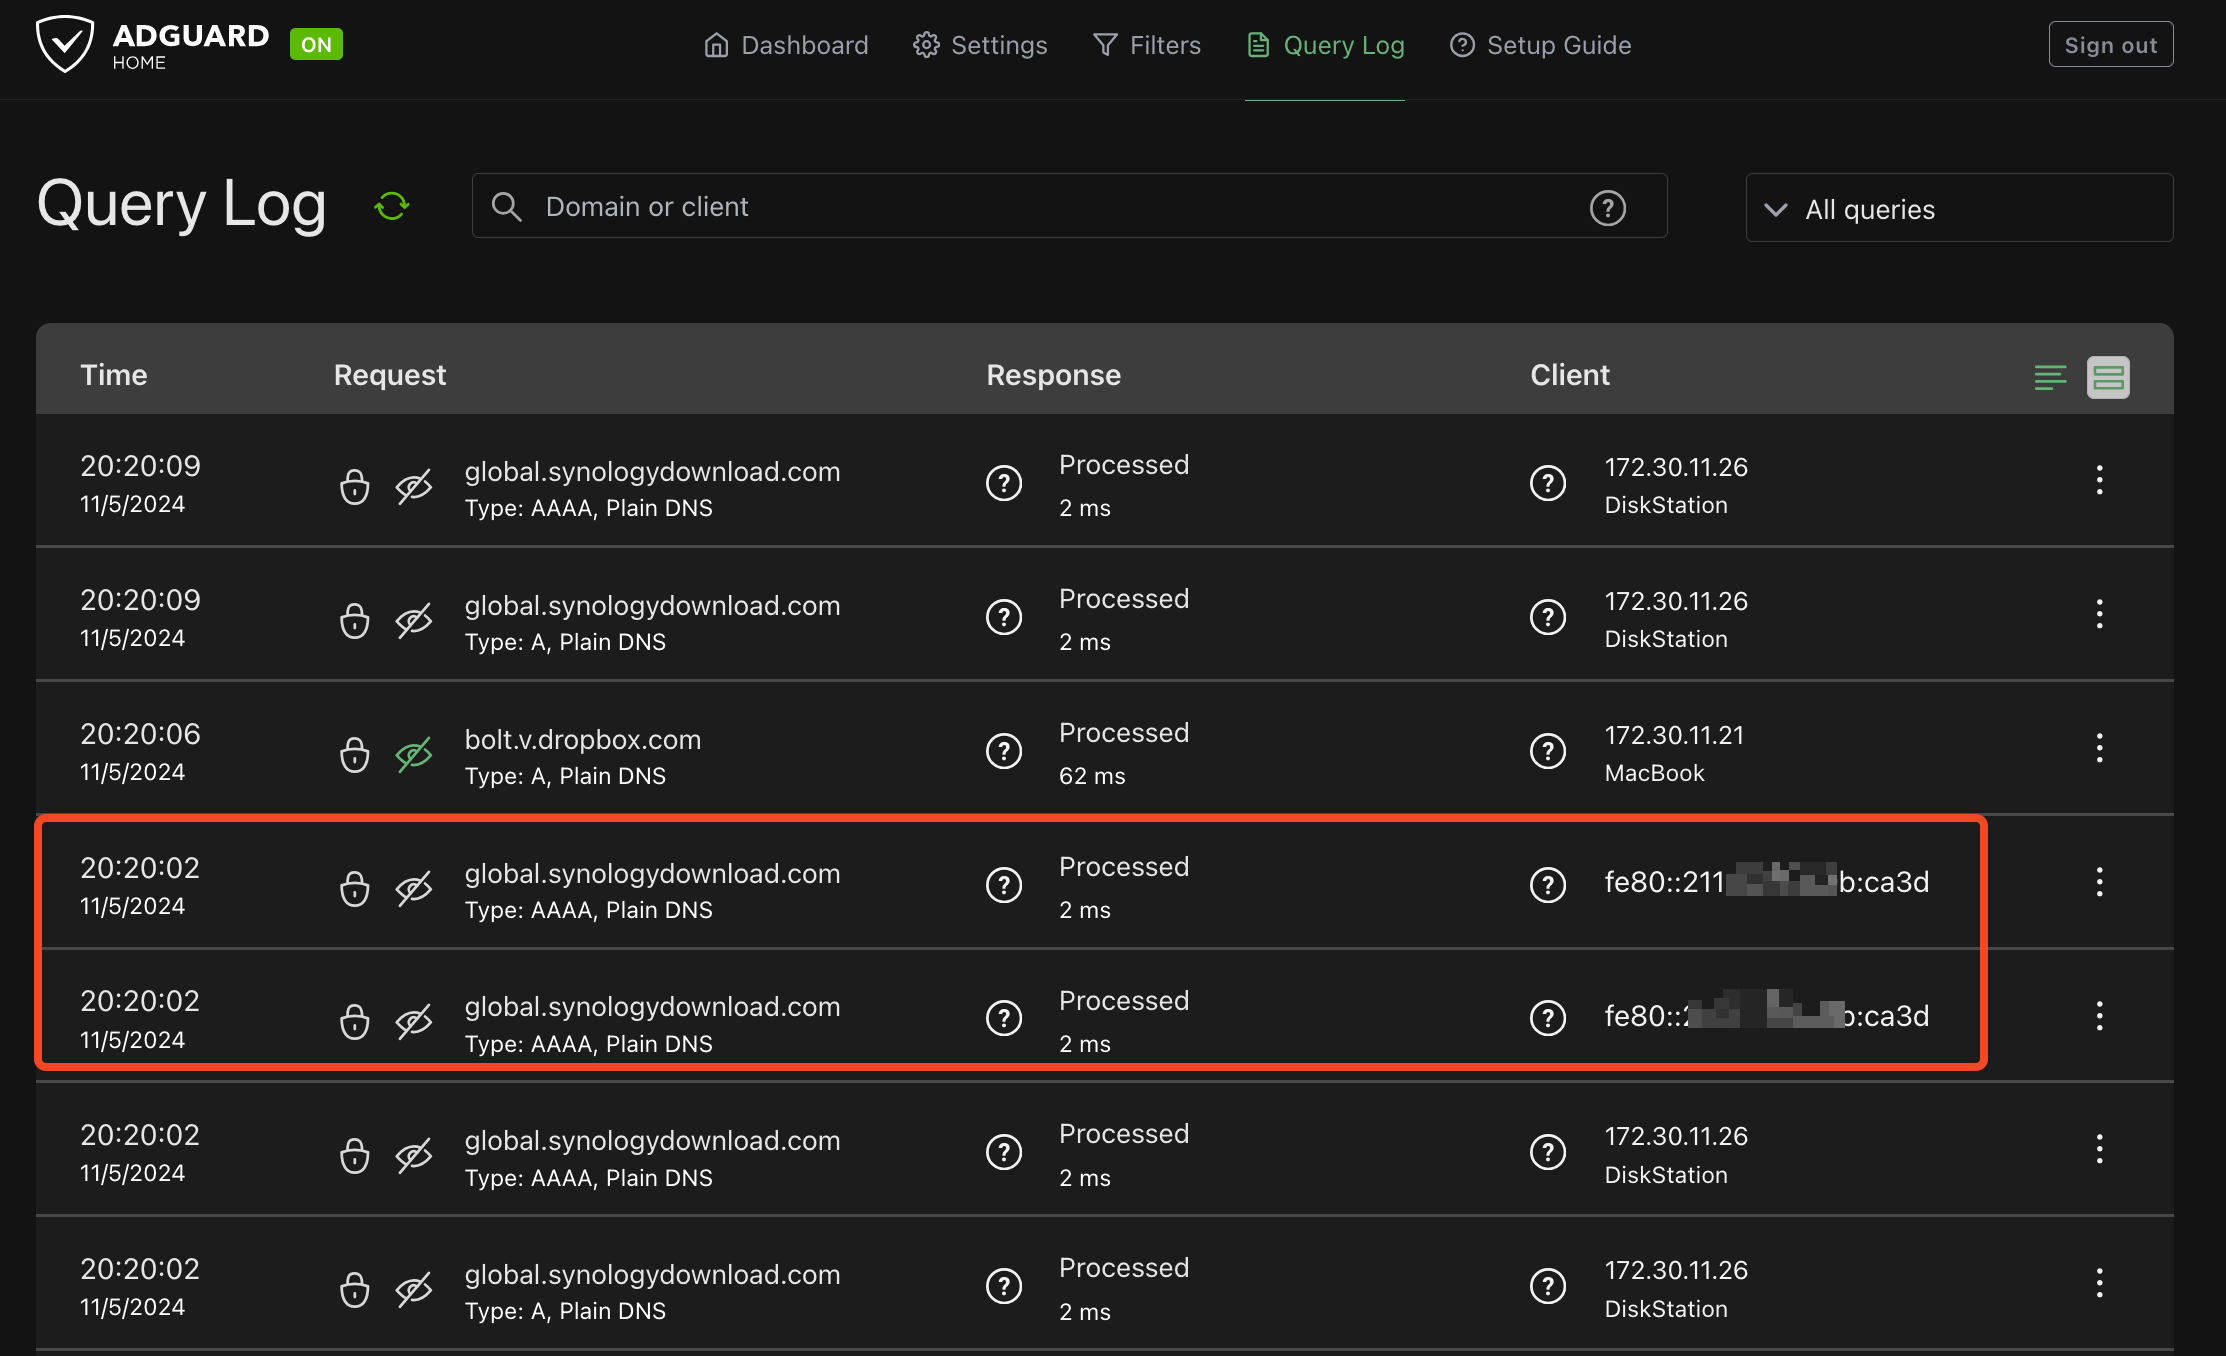2226x1356 pixels.
Task: Click client info icon for MacBook row
Action: click(1548, 751)
